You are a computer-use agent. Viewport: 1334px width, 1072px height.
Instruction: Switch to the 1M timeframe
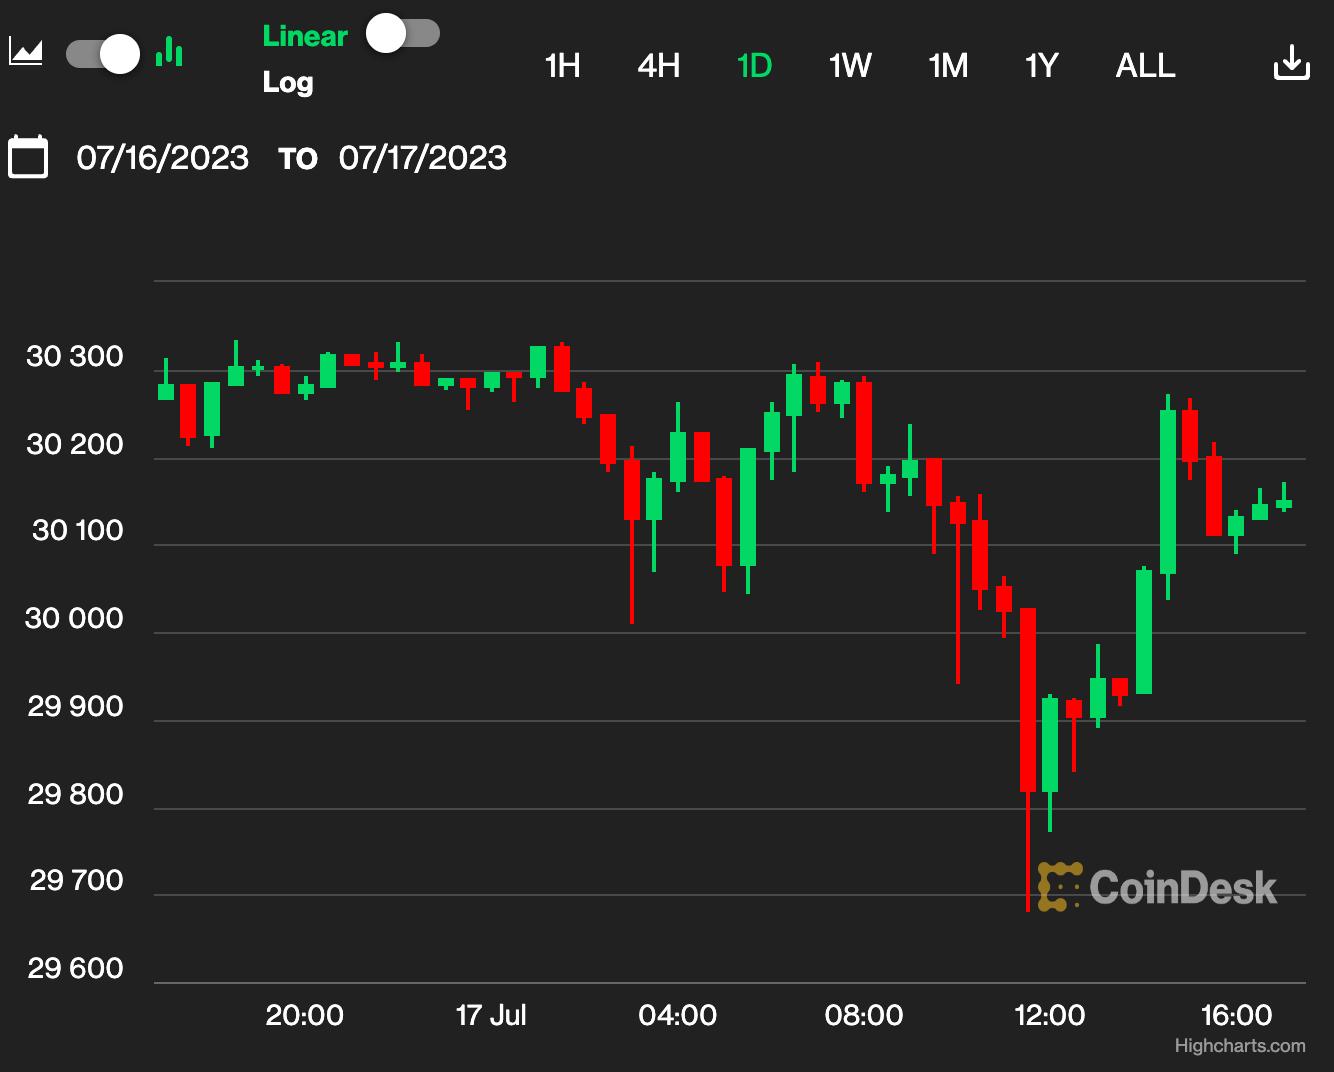[948, 66]
